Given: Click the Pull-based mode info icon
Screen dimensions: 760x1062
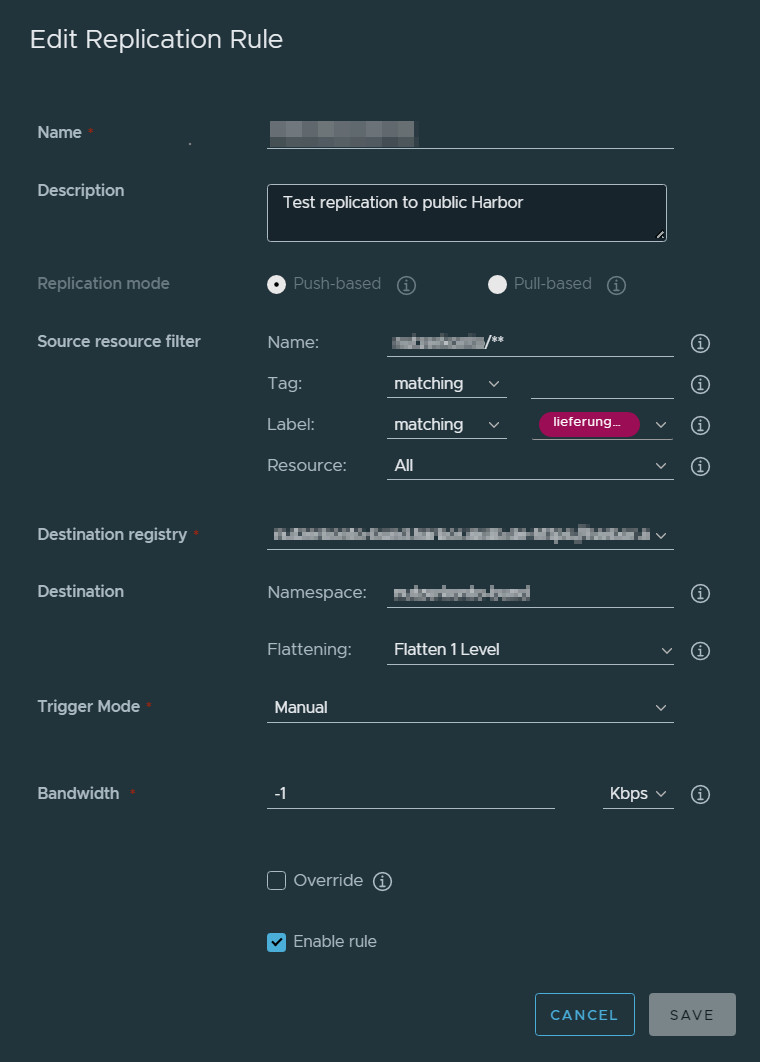Looking at the screenshot, I should (x=616, y=285).
